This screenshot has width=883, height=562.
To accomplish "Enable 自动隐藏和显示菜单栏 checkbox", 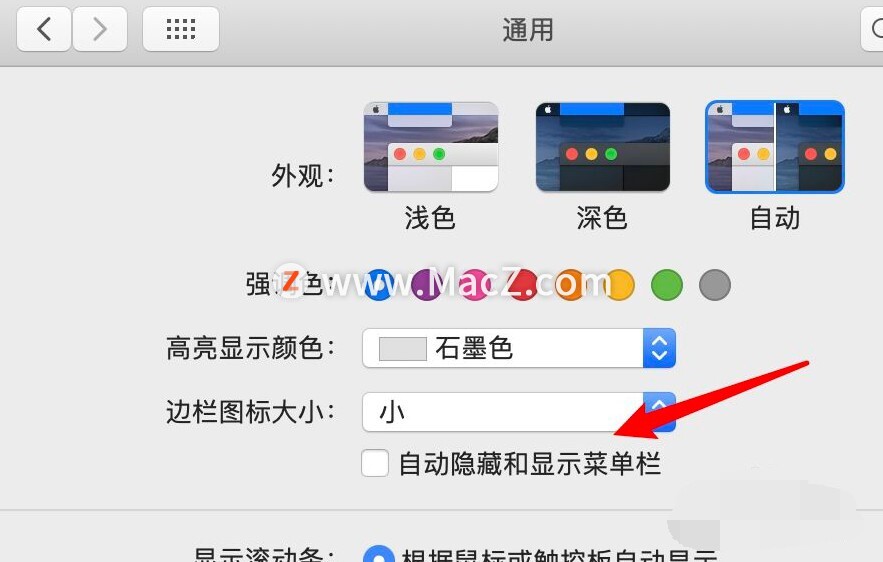I will (x=375, y=463).
